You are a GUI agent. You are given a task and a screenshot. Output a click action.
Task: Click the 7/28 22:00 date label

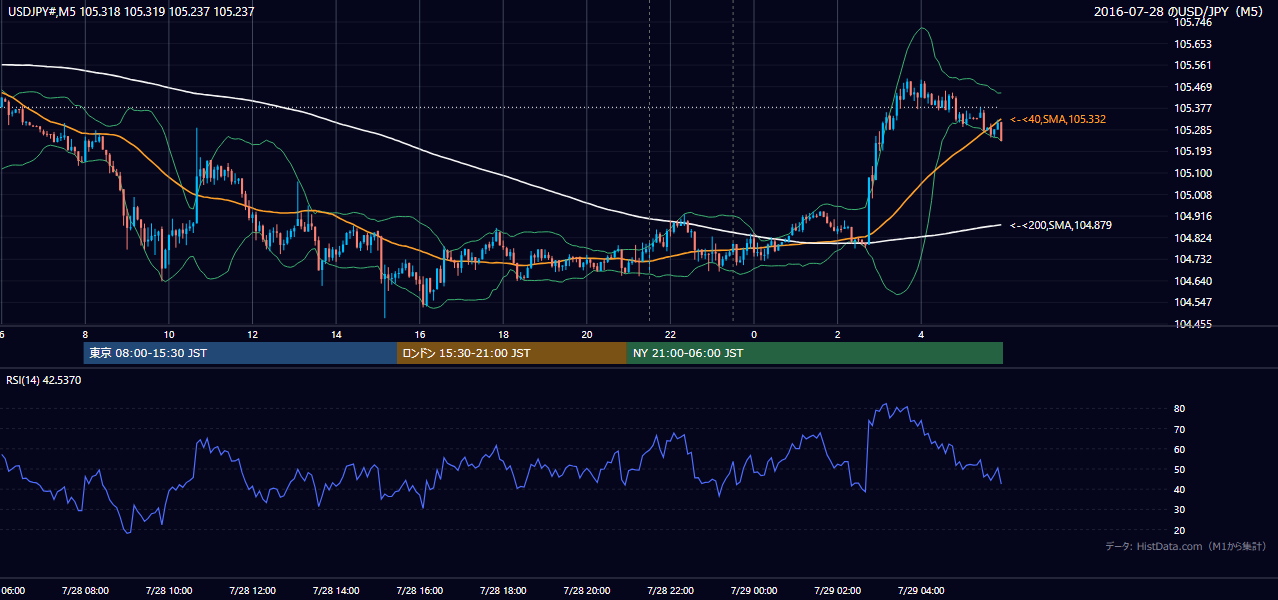(669, 591)
